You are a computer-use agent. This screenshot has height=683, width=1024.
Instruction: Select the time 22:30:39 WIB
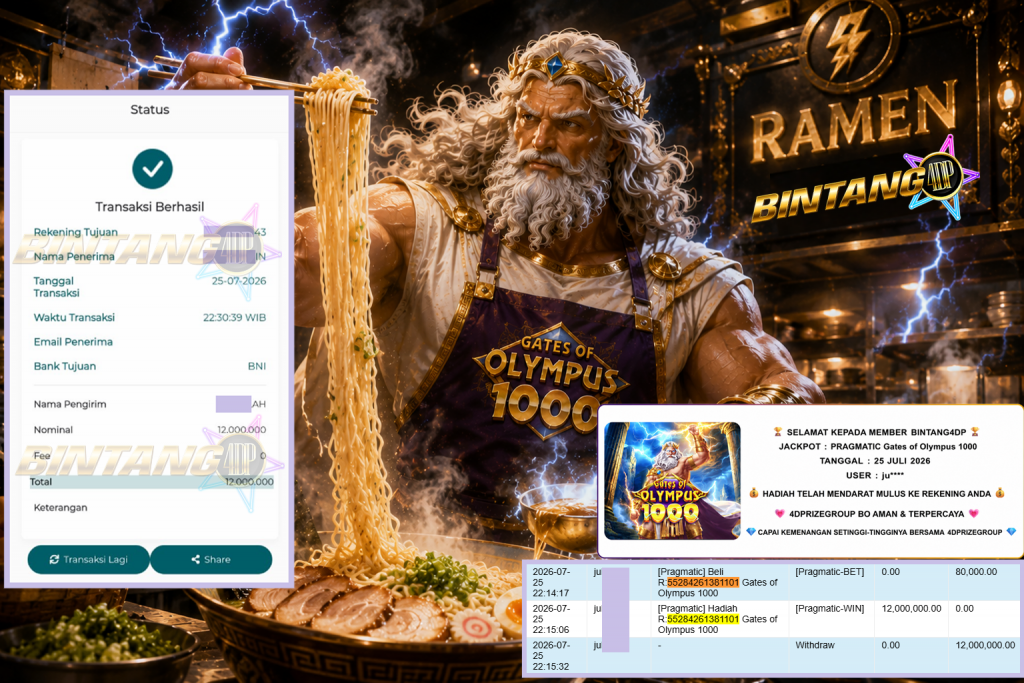(x=234, y=317)
